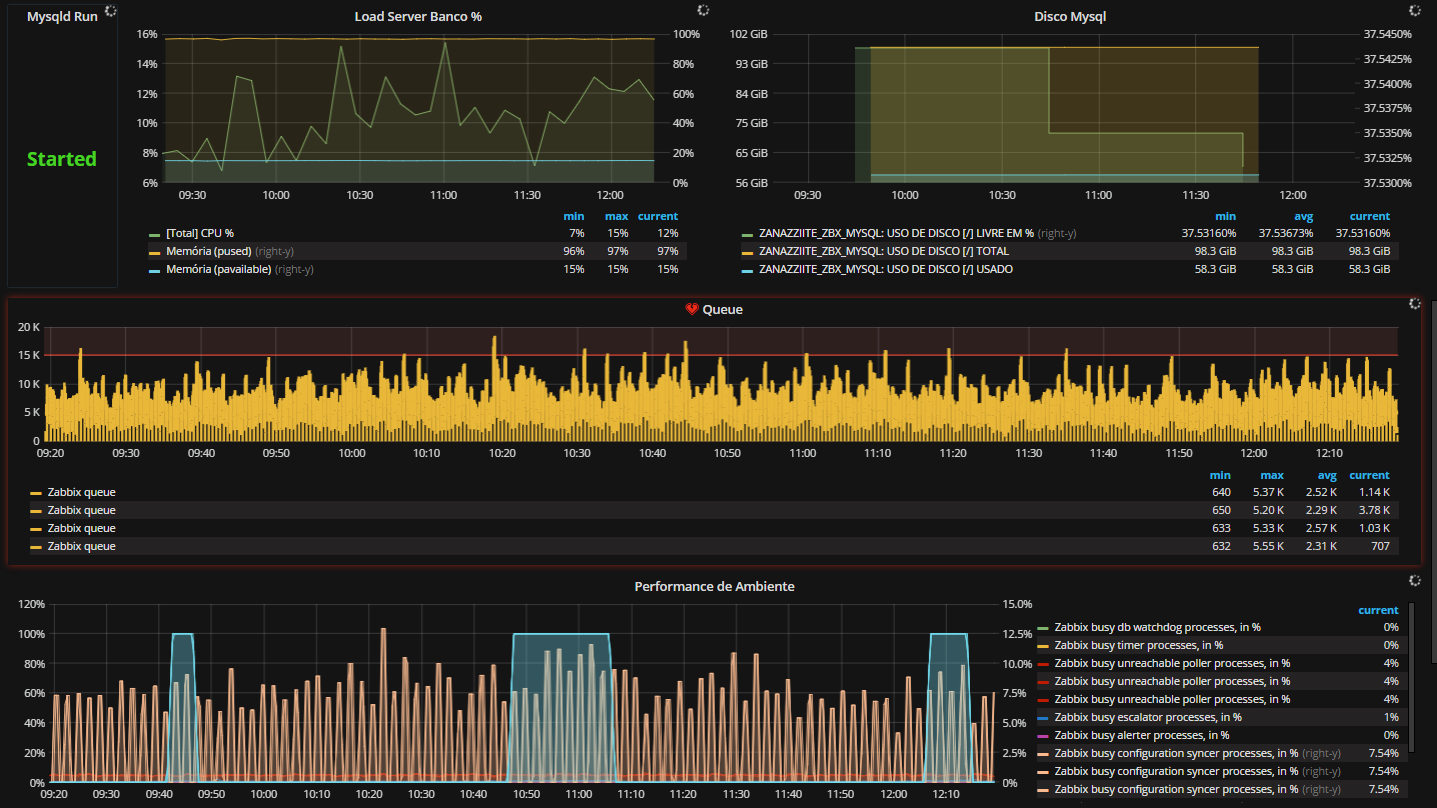Sort Disco Mysql legend by avg

[1302, 216]
